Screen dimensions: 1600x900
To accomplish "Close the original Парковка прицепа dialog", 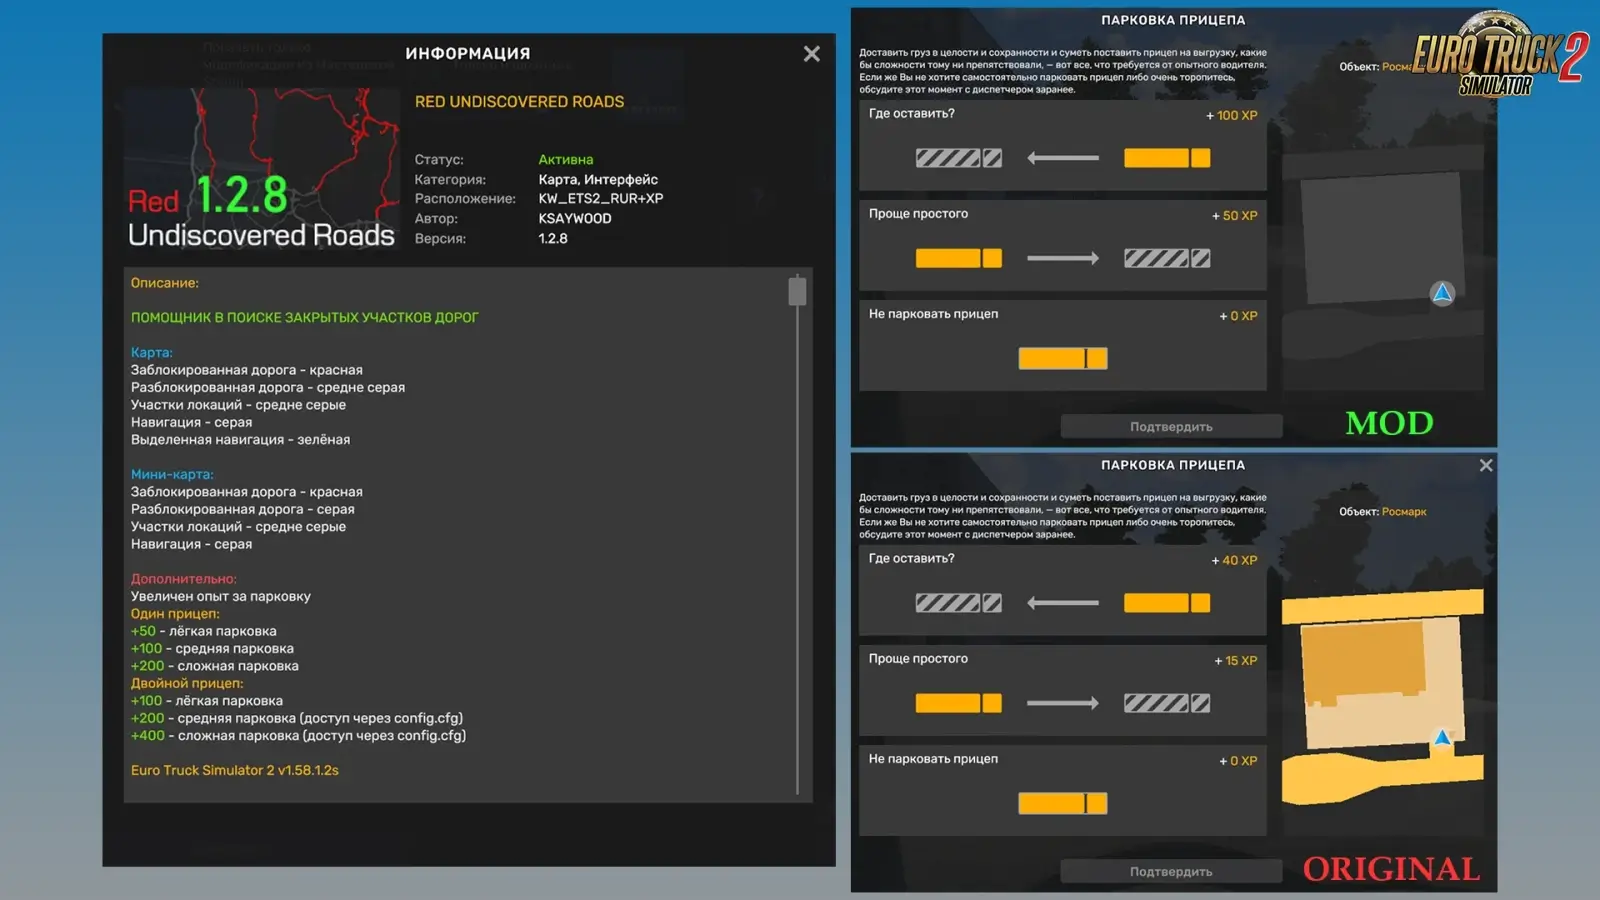I will (1486, 465).
